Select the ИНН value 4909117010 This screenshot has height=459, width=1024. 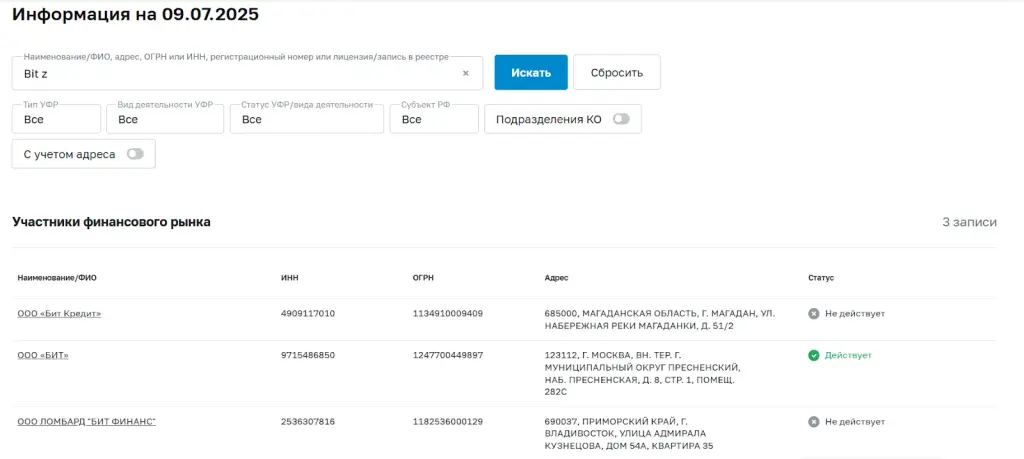tap(308, 313)
